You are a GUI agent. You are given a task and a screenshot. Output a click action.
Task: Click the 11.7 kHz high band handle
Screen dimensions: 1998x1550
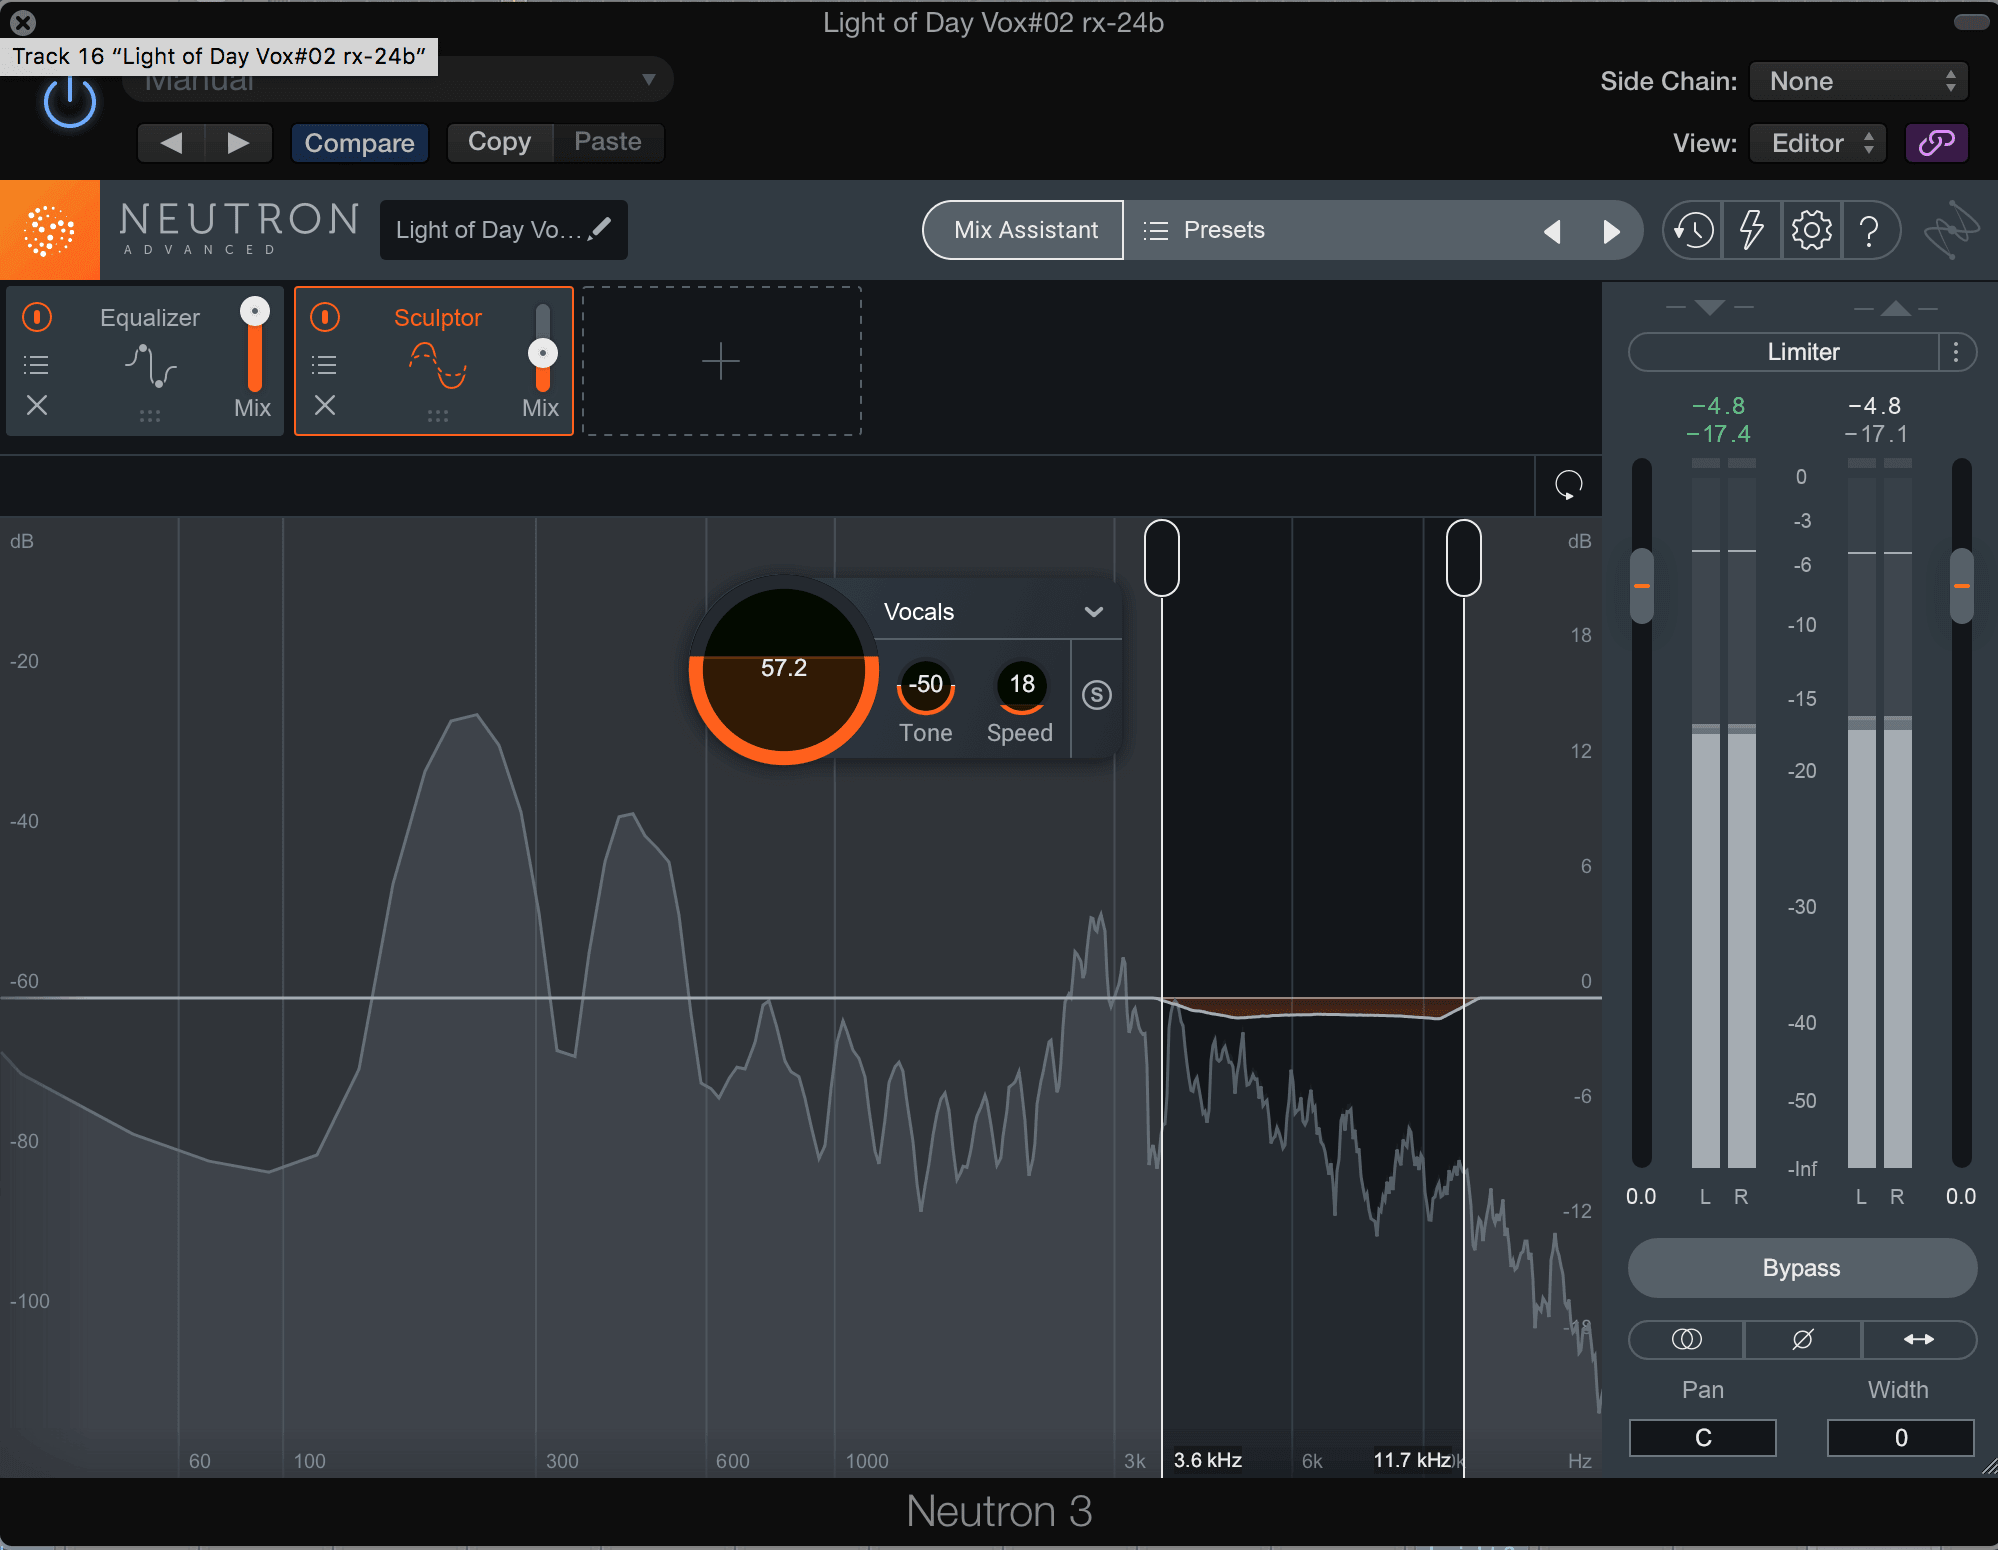point(1464,558)
